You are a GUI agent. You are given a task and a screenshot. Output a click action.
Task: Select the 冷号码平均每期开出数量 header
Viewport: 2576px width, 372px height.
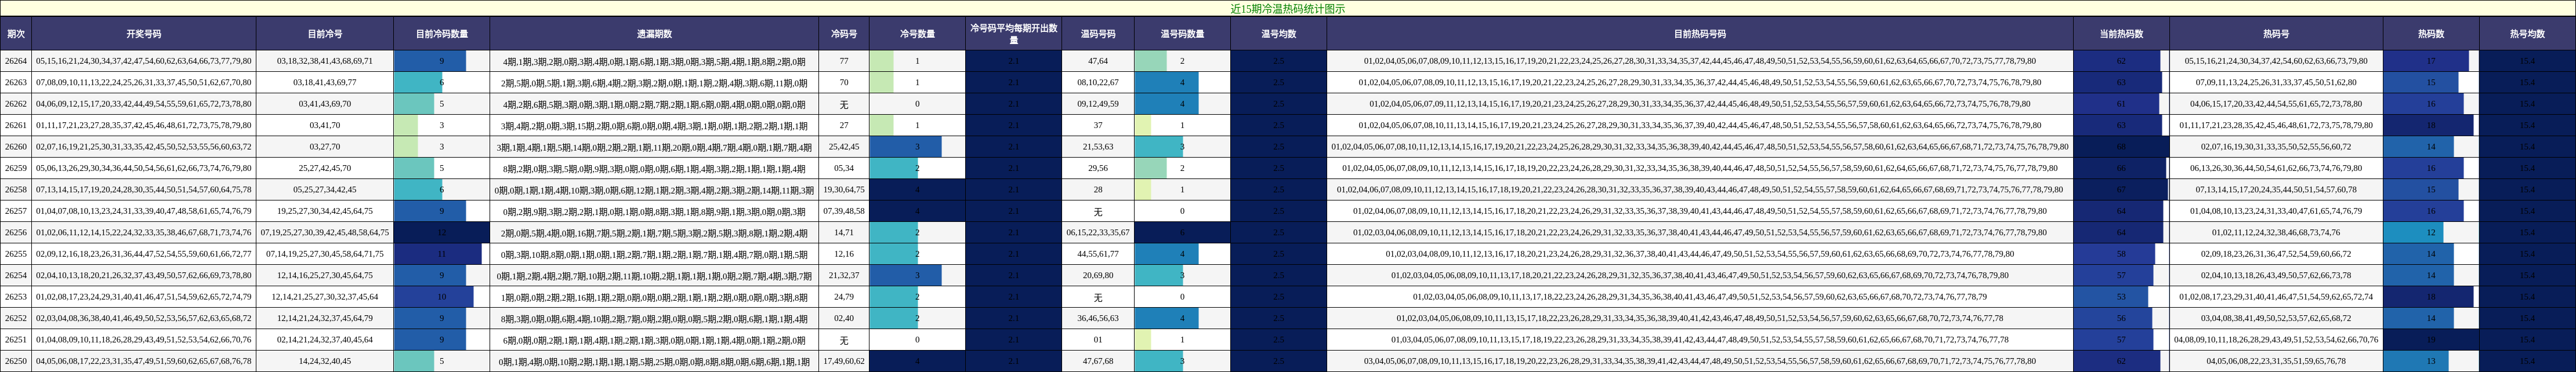tap(1013, 34)
